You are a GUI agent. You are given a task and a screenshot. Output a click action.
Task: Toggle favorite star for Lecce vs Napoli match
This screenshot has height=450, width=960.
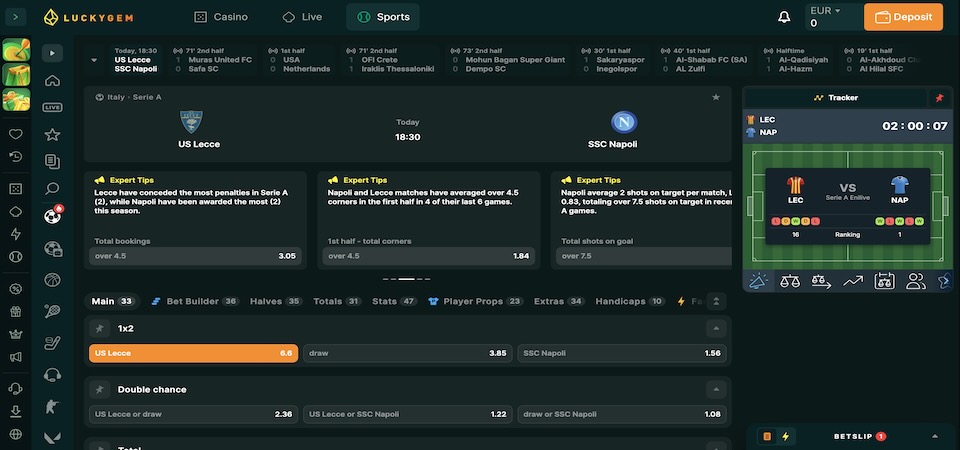[716, 97]
